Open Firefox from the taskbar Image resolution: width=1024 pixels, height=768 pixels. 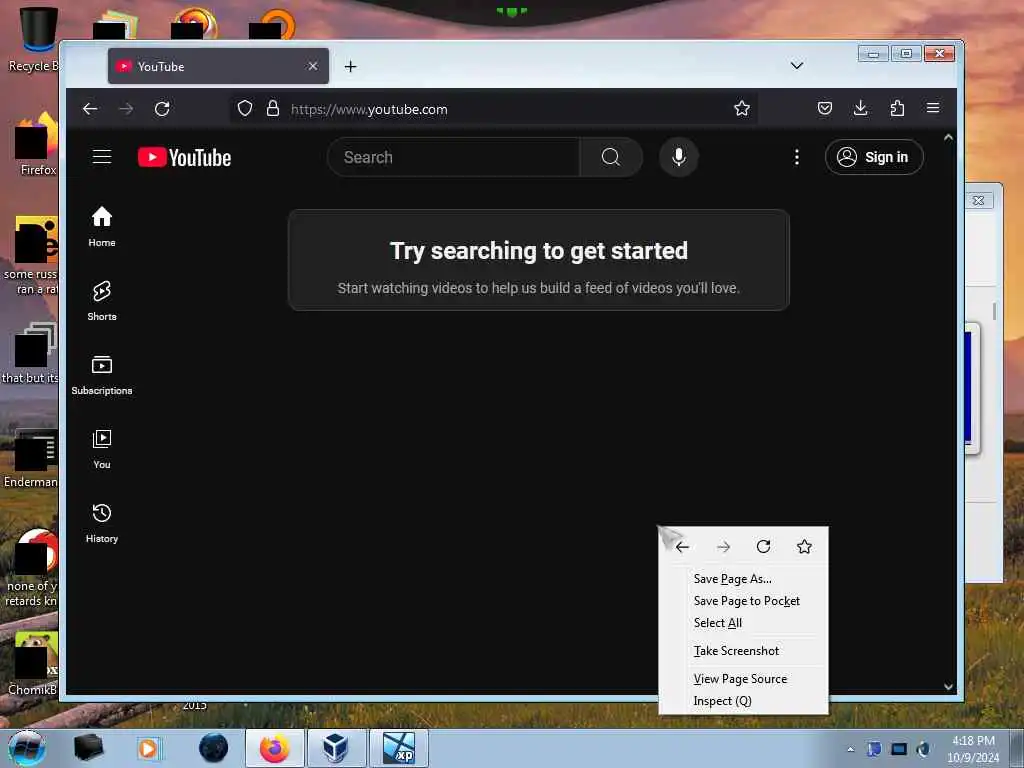(x=274, y=748)
